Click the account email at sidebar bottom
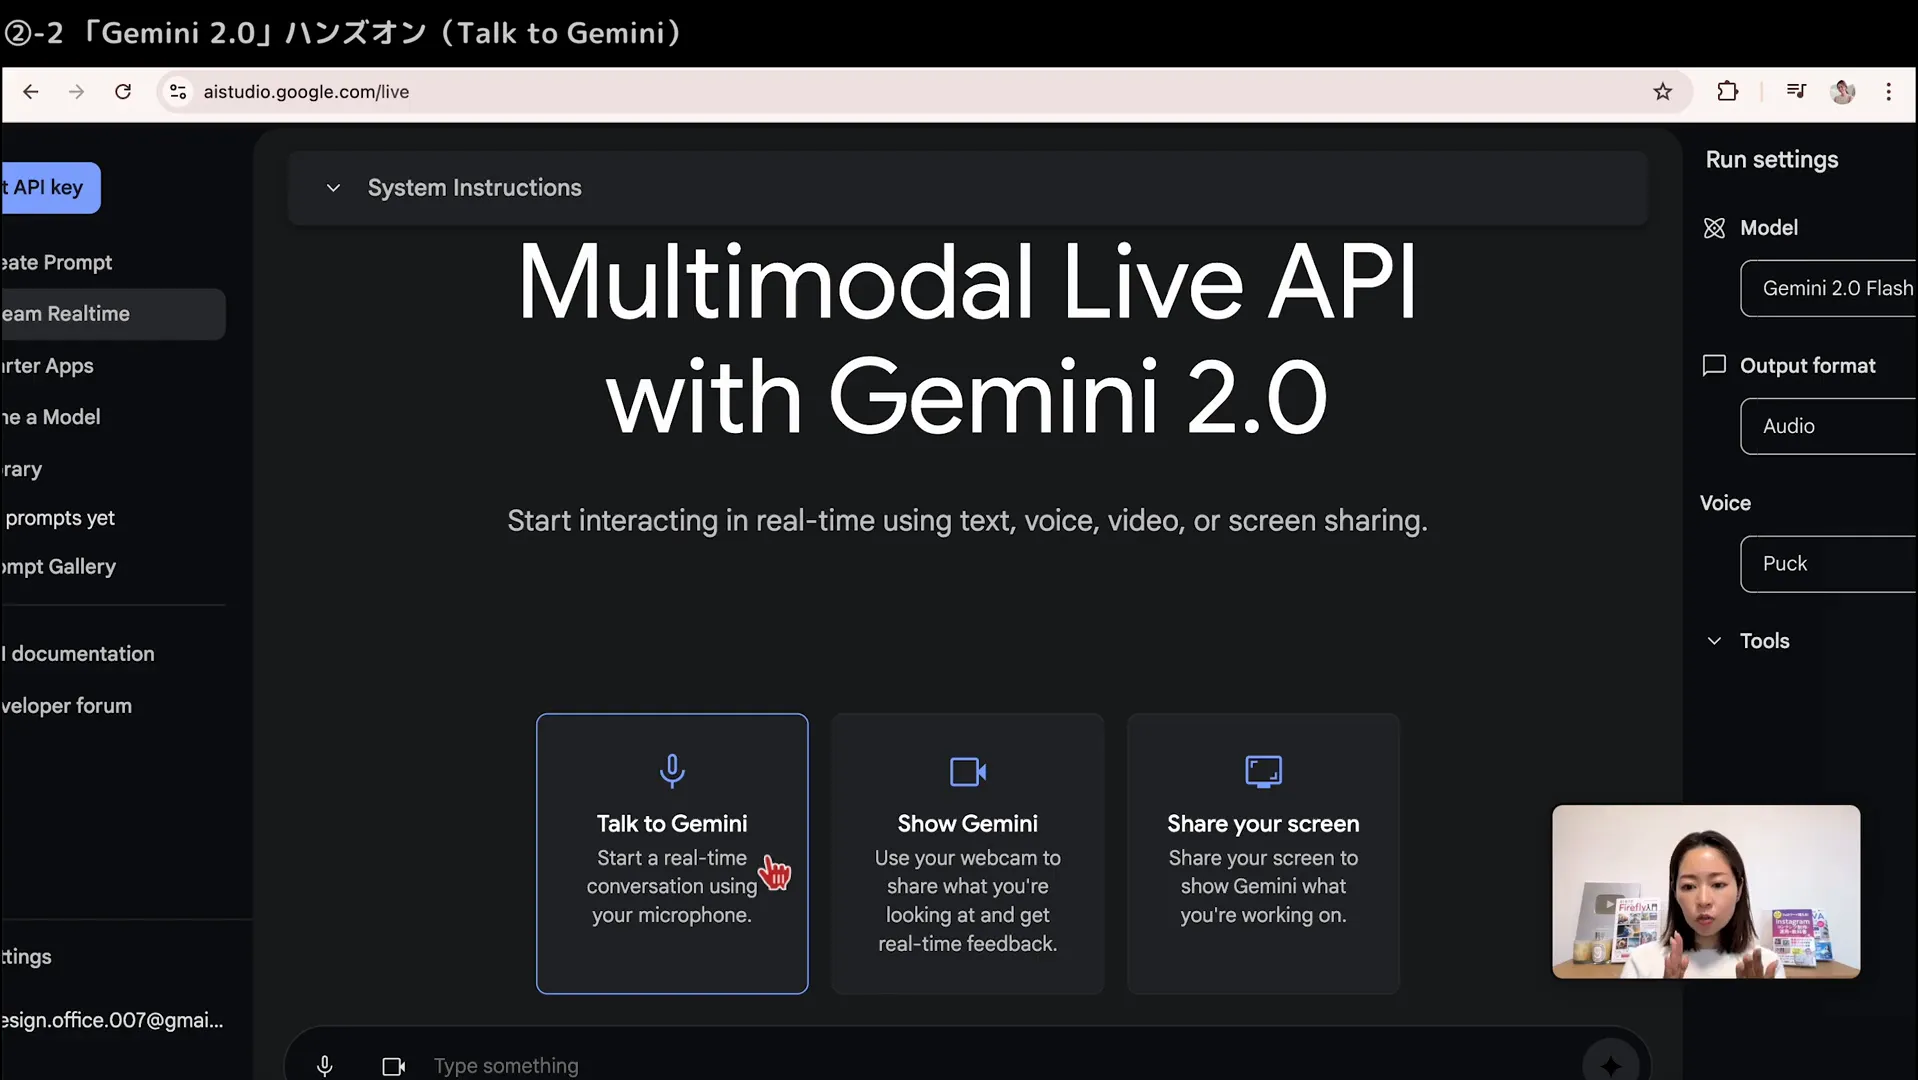Viewport: 1918px width, 1080px height. [112, 1021]
